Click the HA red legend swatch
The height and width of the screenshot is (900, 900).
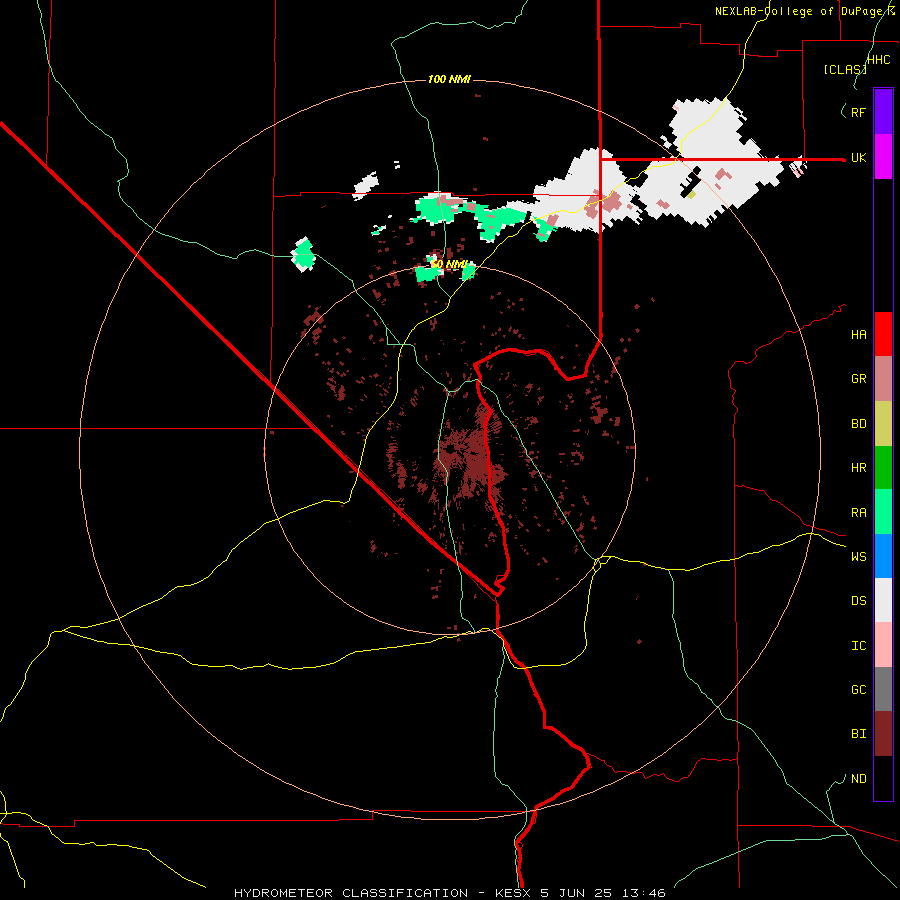[883, 334]
